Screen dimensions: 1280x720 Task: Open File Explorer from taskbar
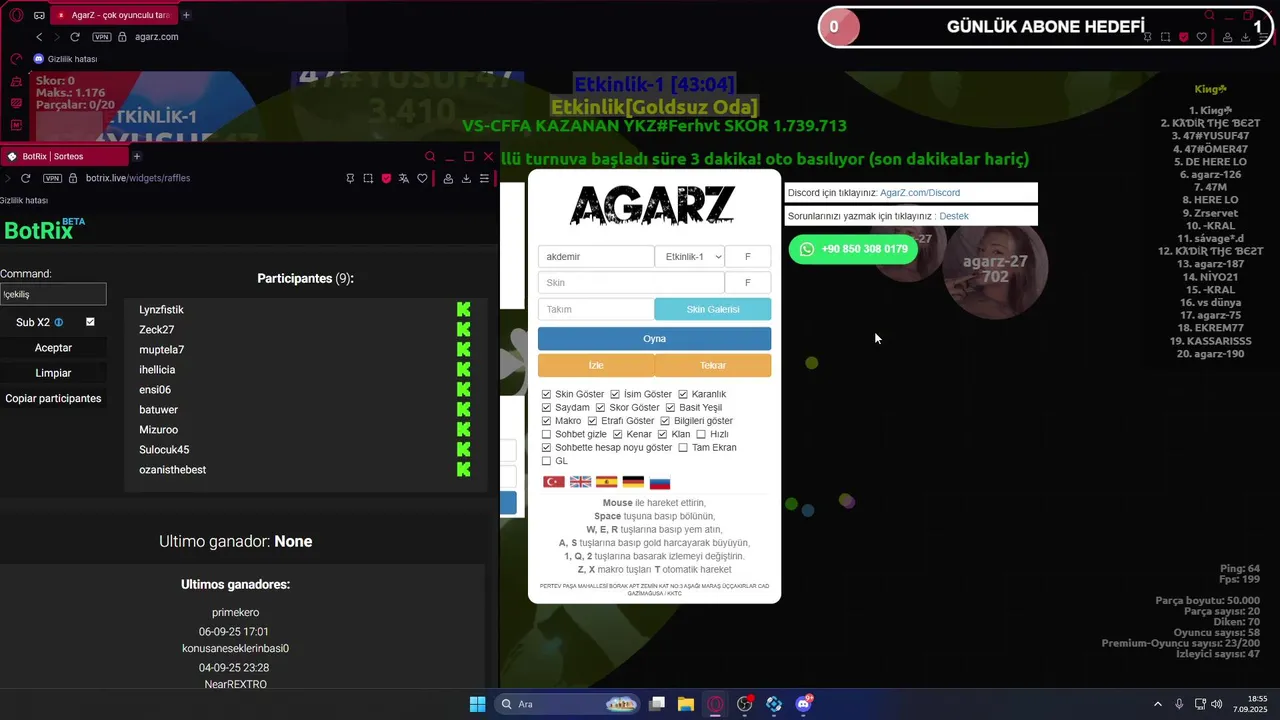pos(686,704)
